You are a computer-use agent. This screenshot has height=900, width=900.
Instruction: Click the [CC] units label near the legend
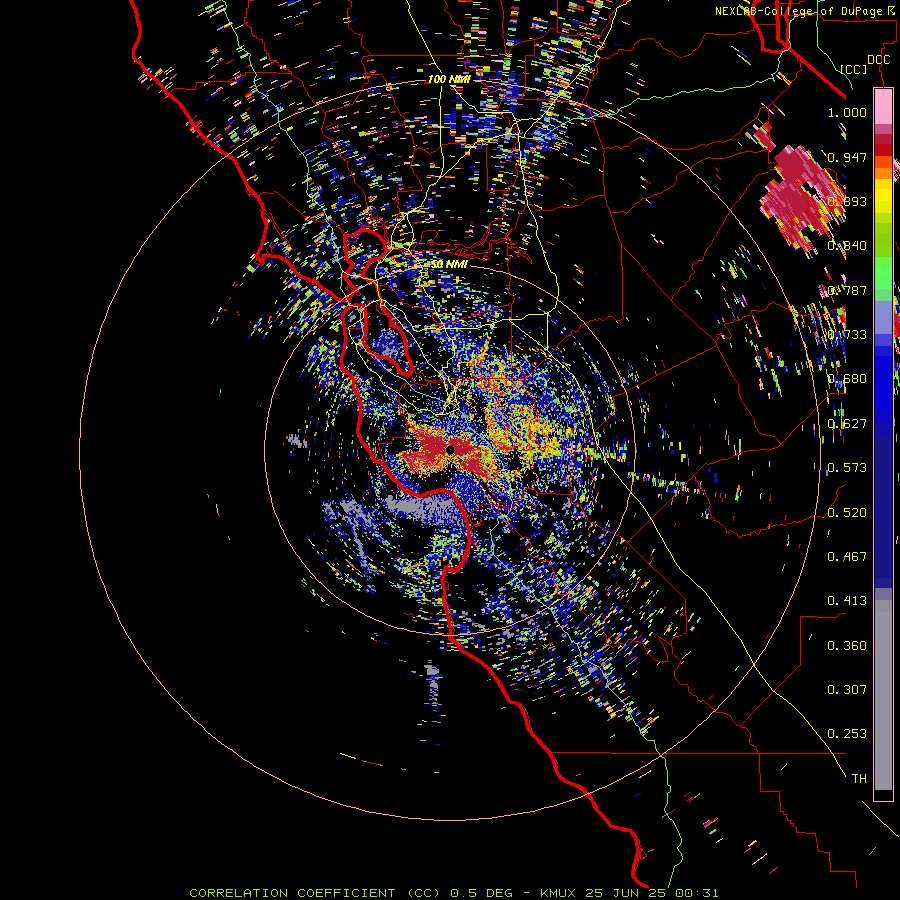[x=854, y=69]
